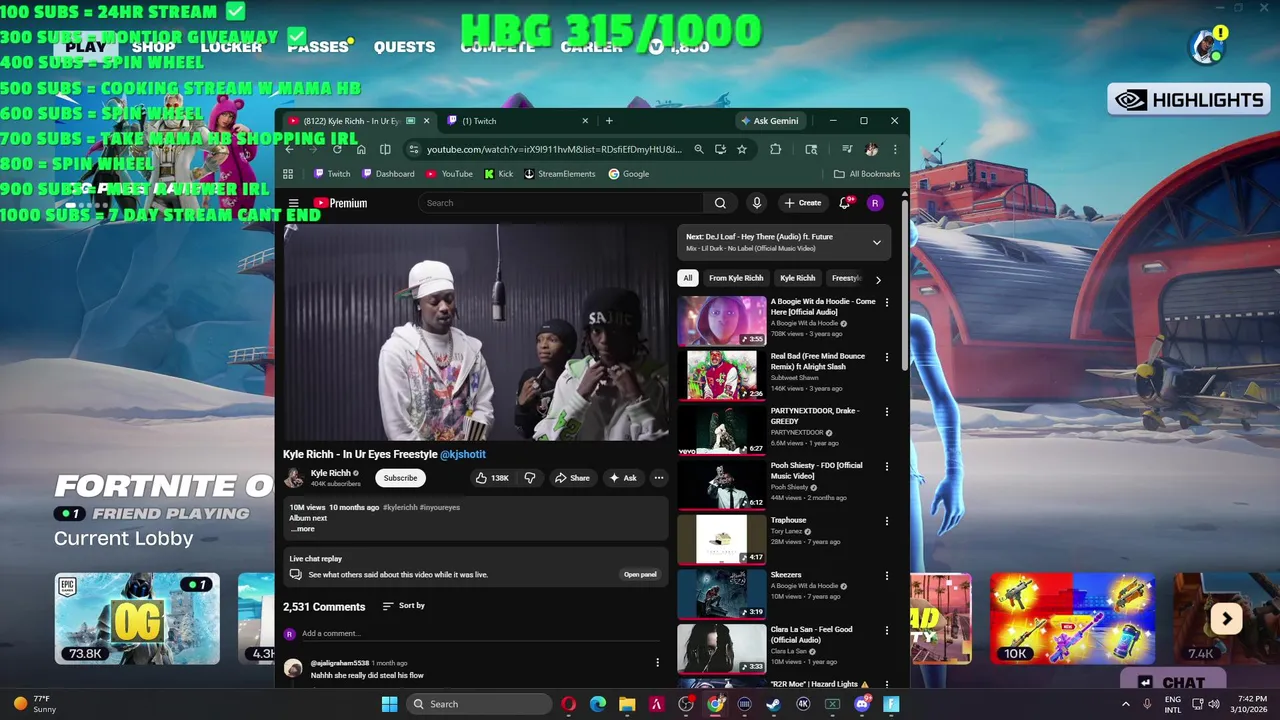Open live chat replay panel
Image resolution: width=1280 pixels, height=720 pixels.
click(640, 575)
